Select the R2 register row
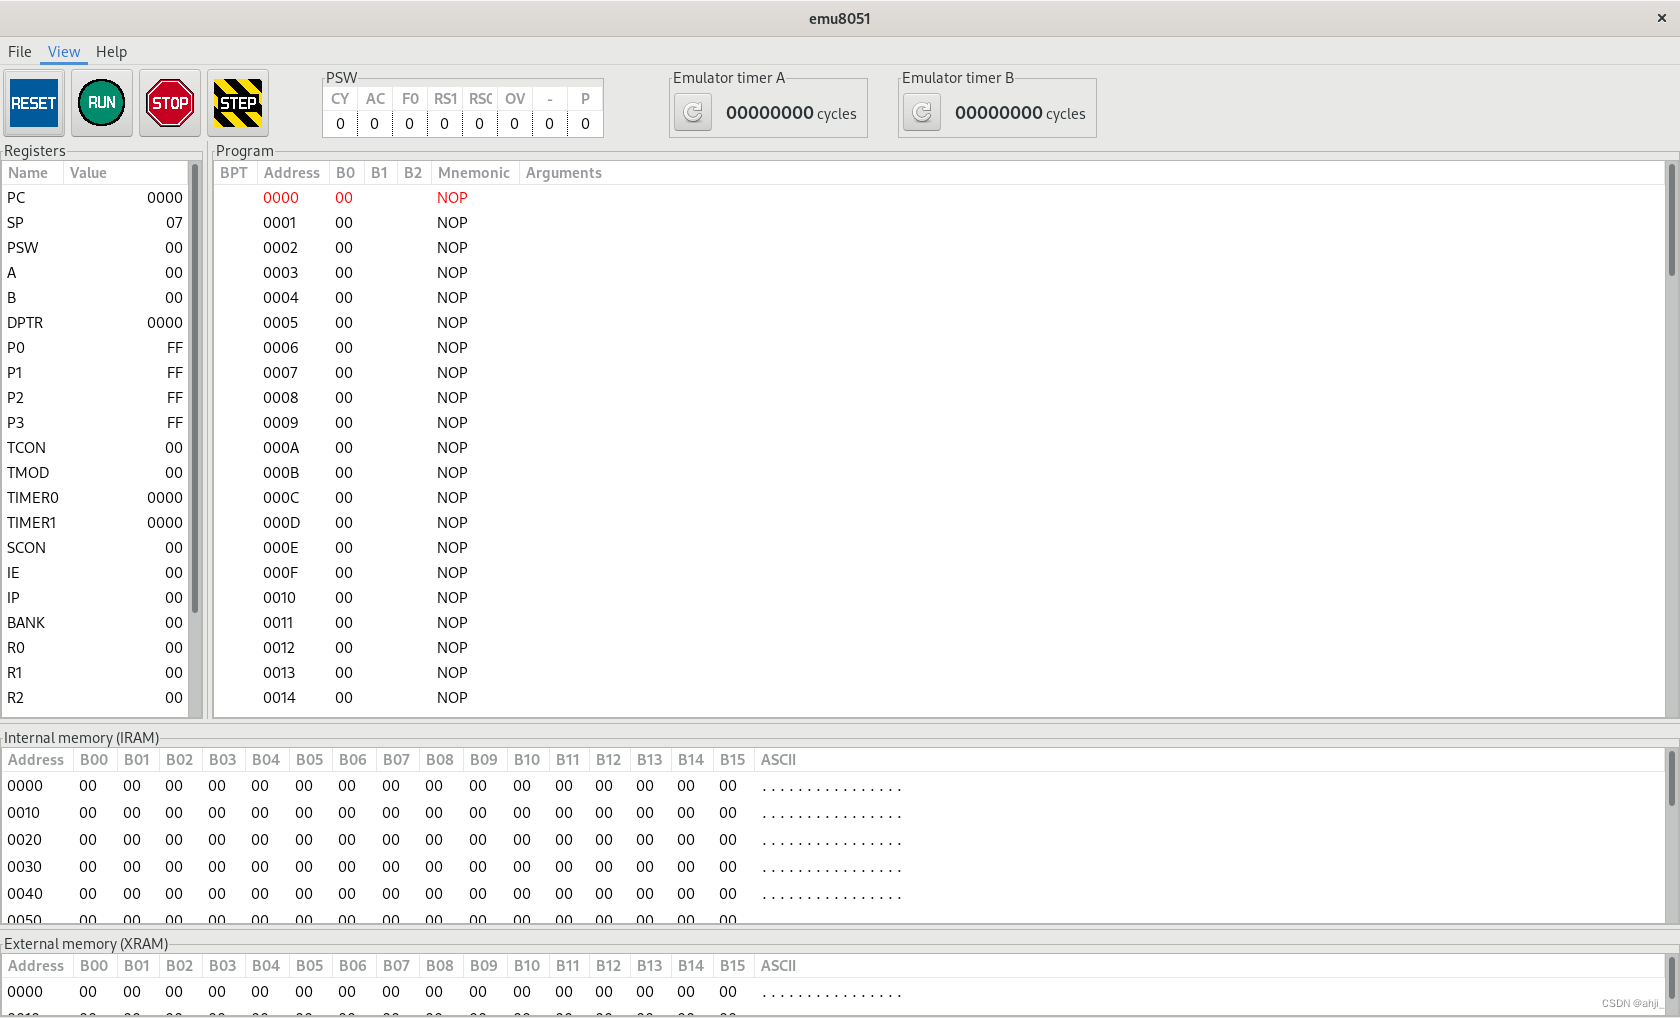Viewport: 1680px width, 1018px height. (95, 698)
